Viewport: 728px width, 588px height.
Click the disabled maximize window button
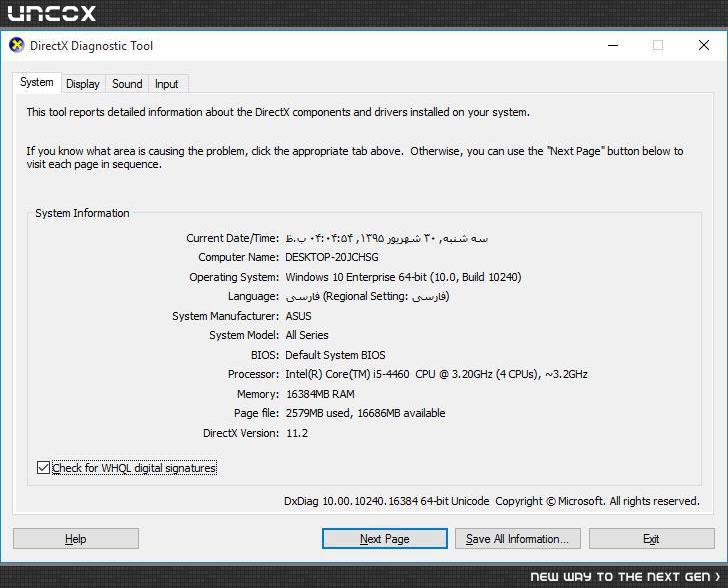coord(658,46)
